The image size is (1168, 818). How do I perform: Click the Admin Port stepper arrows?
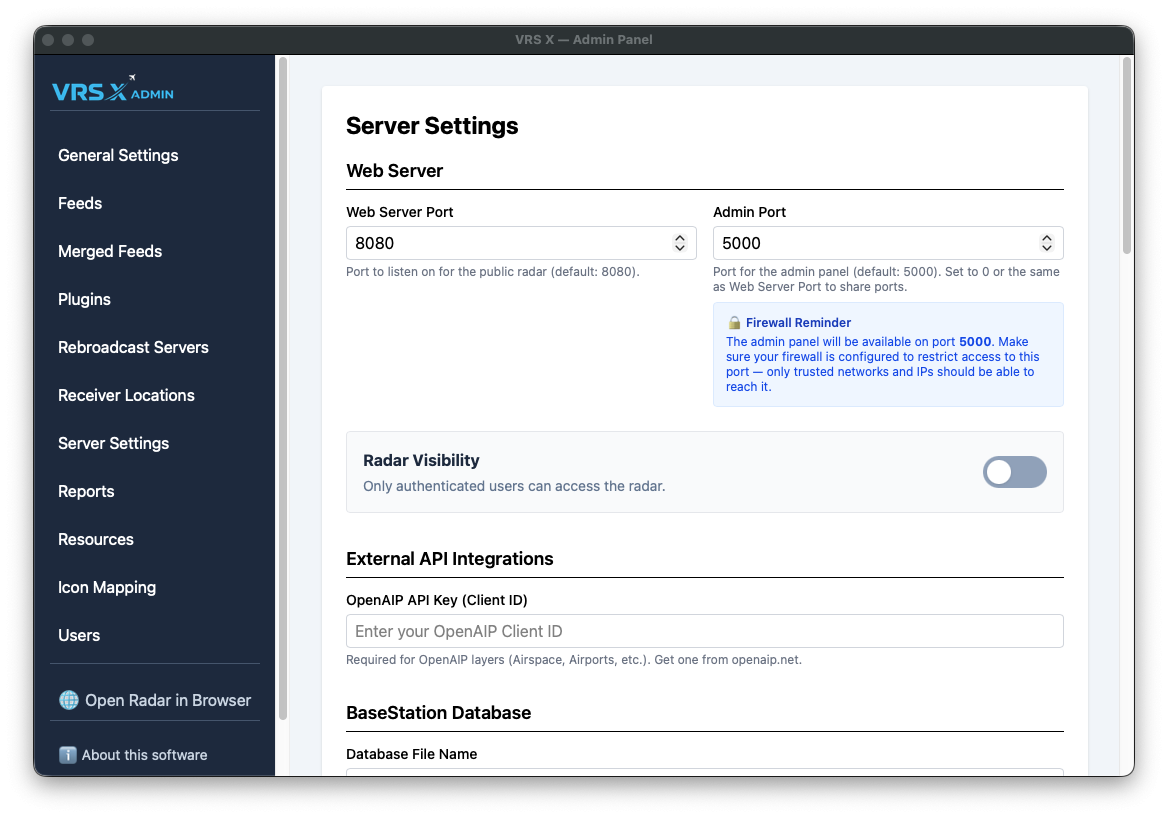click(x=1046, y=243)
